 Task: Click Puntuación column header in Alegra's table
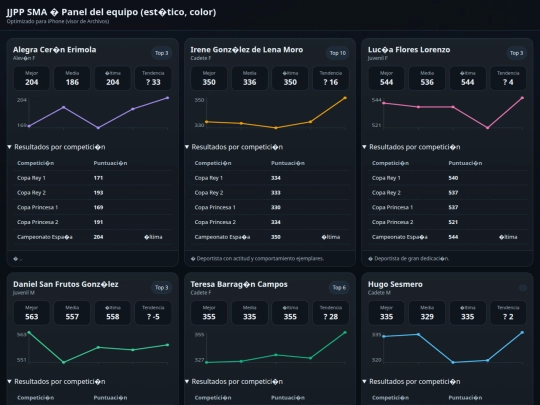click(110, 163)
